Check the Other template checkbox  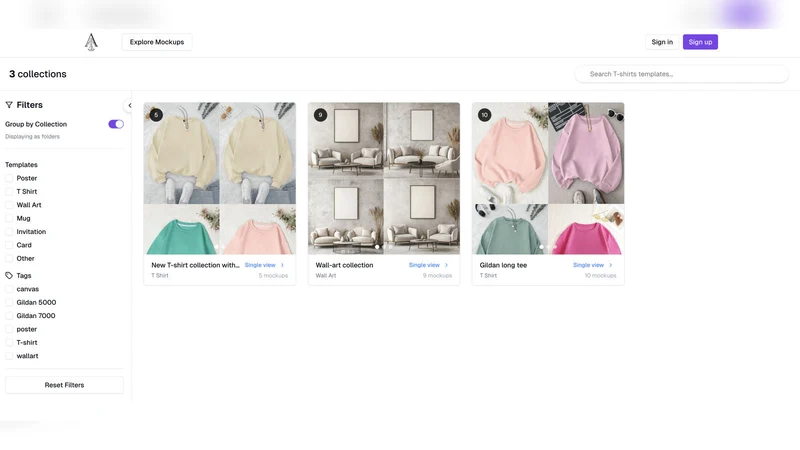9,258
